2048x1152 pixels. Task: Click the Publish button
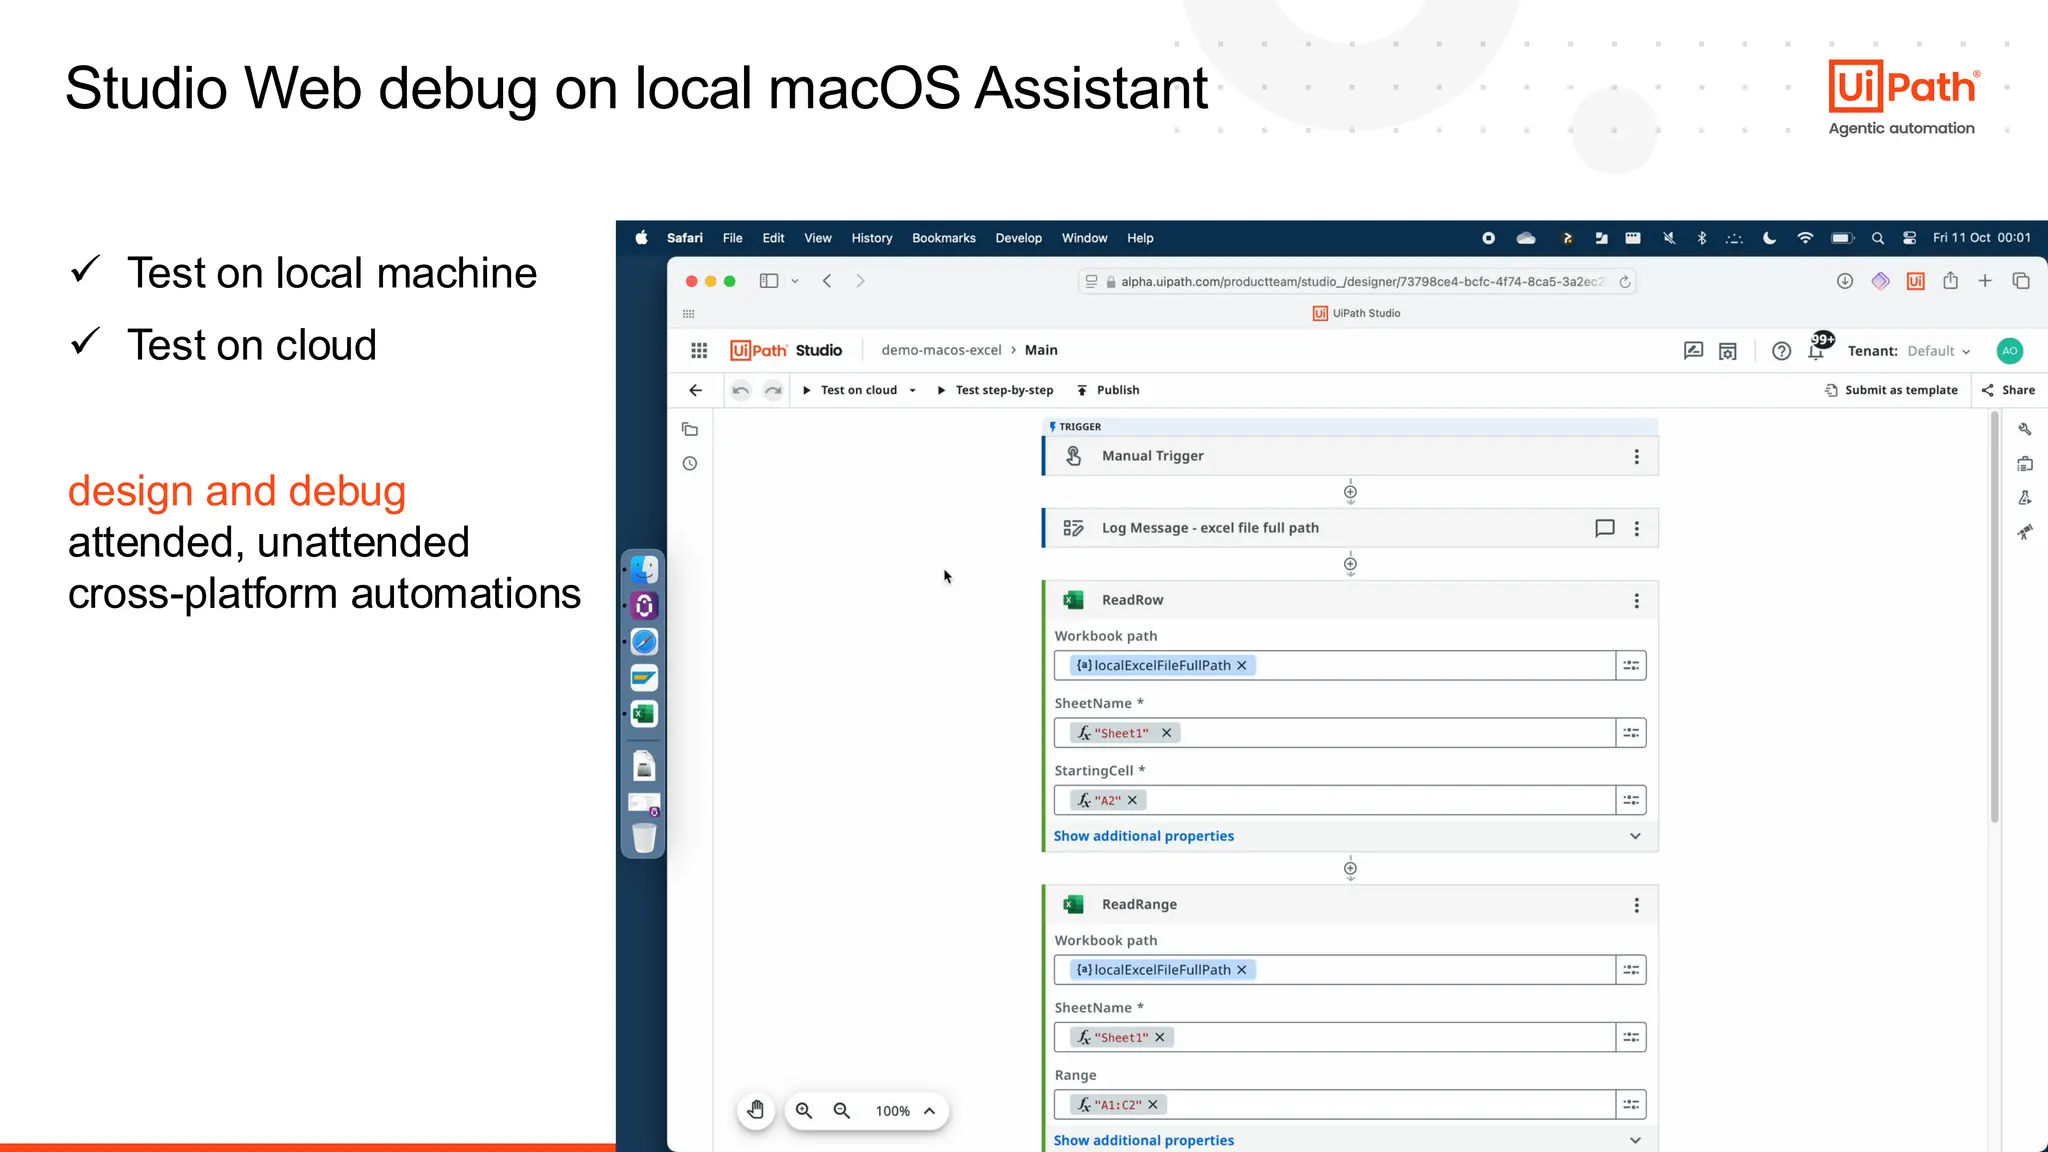click(1108, 390)
